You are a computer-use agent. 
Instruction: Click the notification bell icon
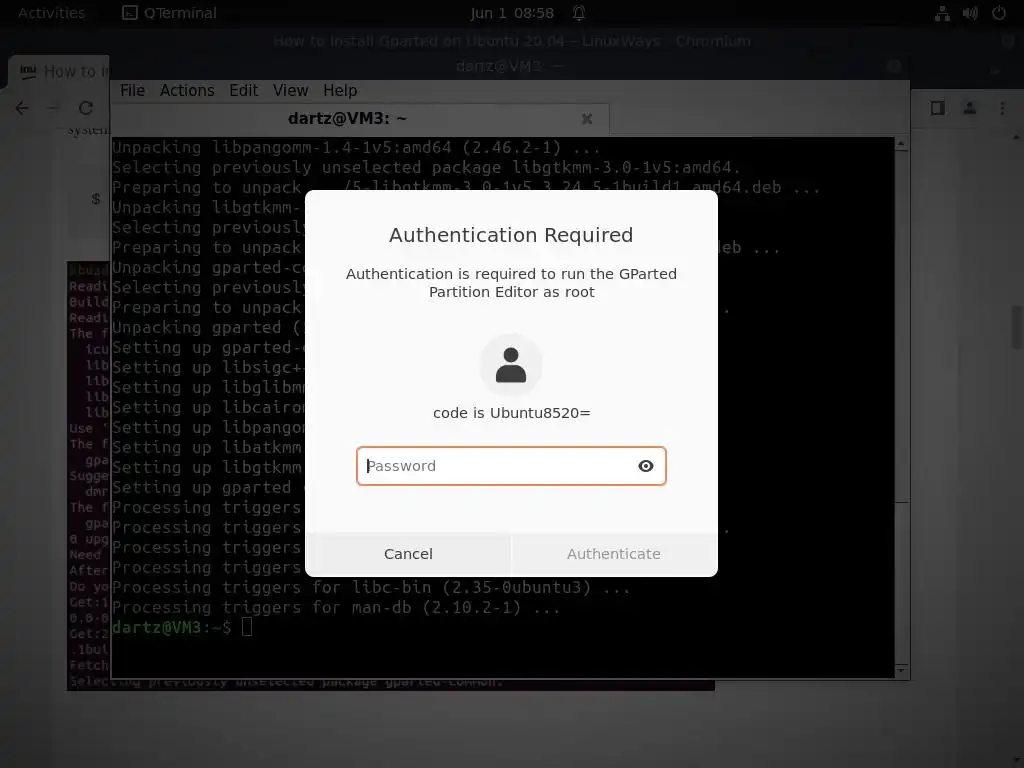(x=579, y=13)
